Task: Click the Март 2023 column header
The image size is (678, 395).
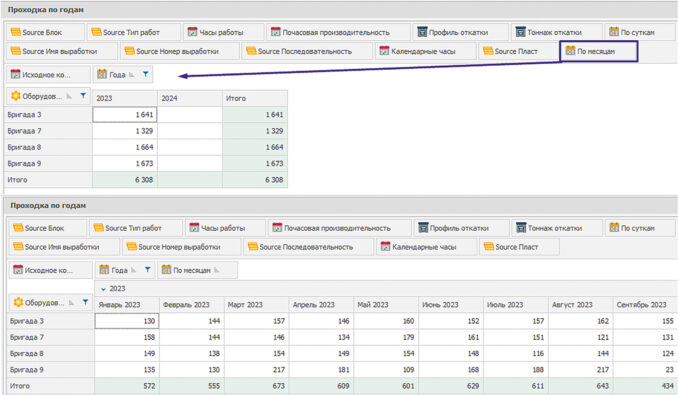Action: (256, 305)
